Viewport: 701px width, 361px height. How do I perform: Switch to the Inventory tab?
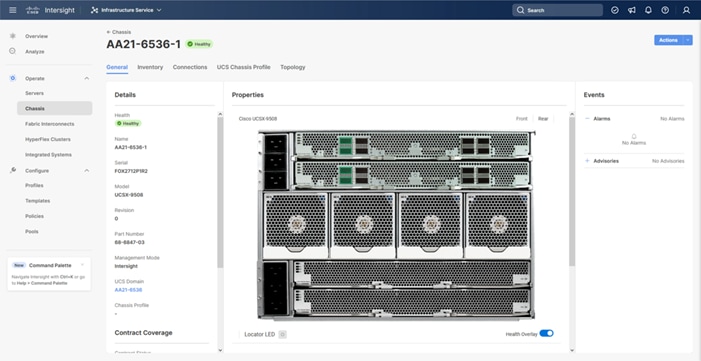150,67
